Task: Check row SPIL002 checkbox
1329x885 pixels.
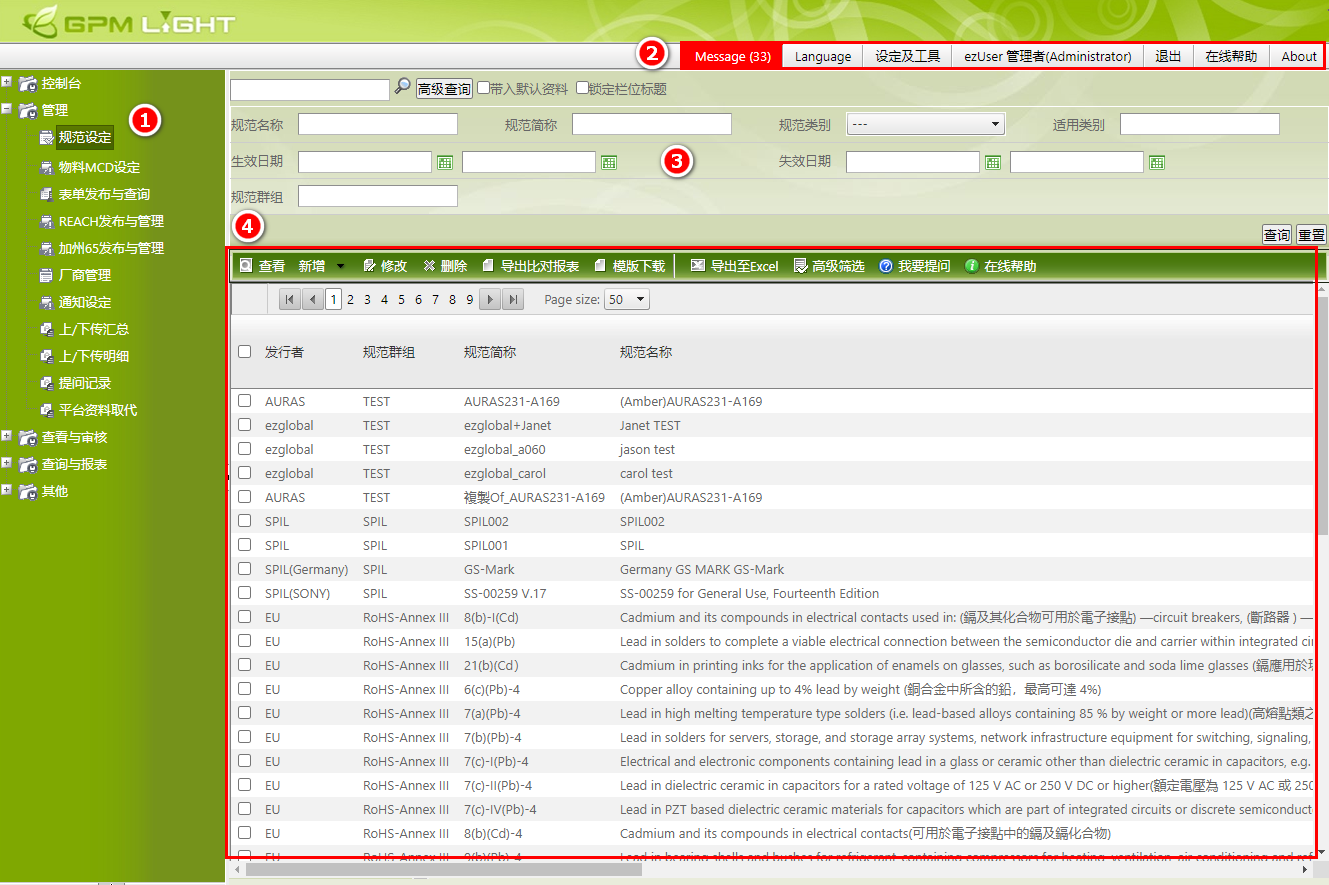Action: (x=245, y=521)
